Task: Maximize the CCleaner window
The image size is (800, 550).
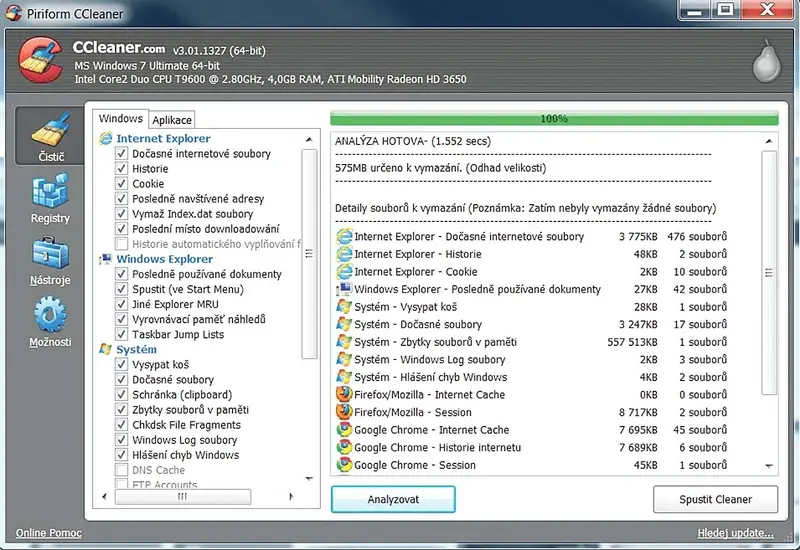Action: coord(725,9)
